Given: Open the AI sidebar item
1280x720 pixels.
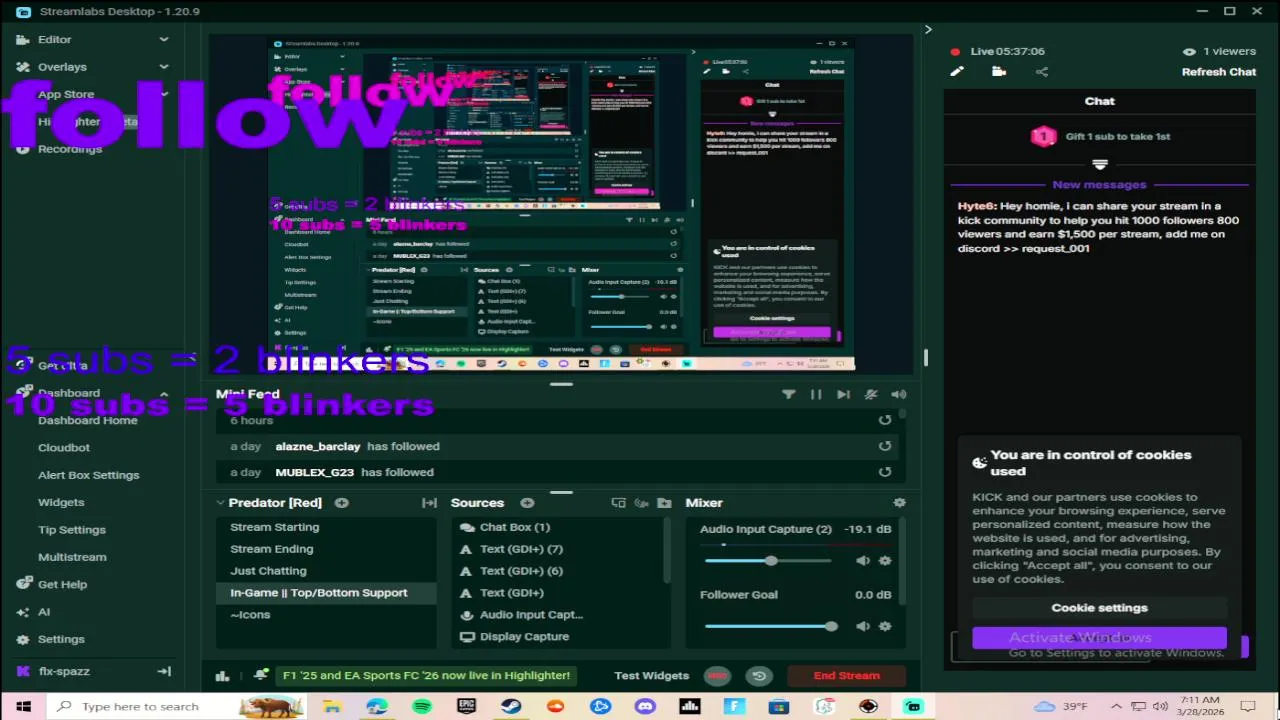Looking at the screenshot, I should 44,612.
